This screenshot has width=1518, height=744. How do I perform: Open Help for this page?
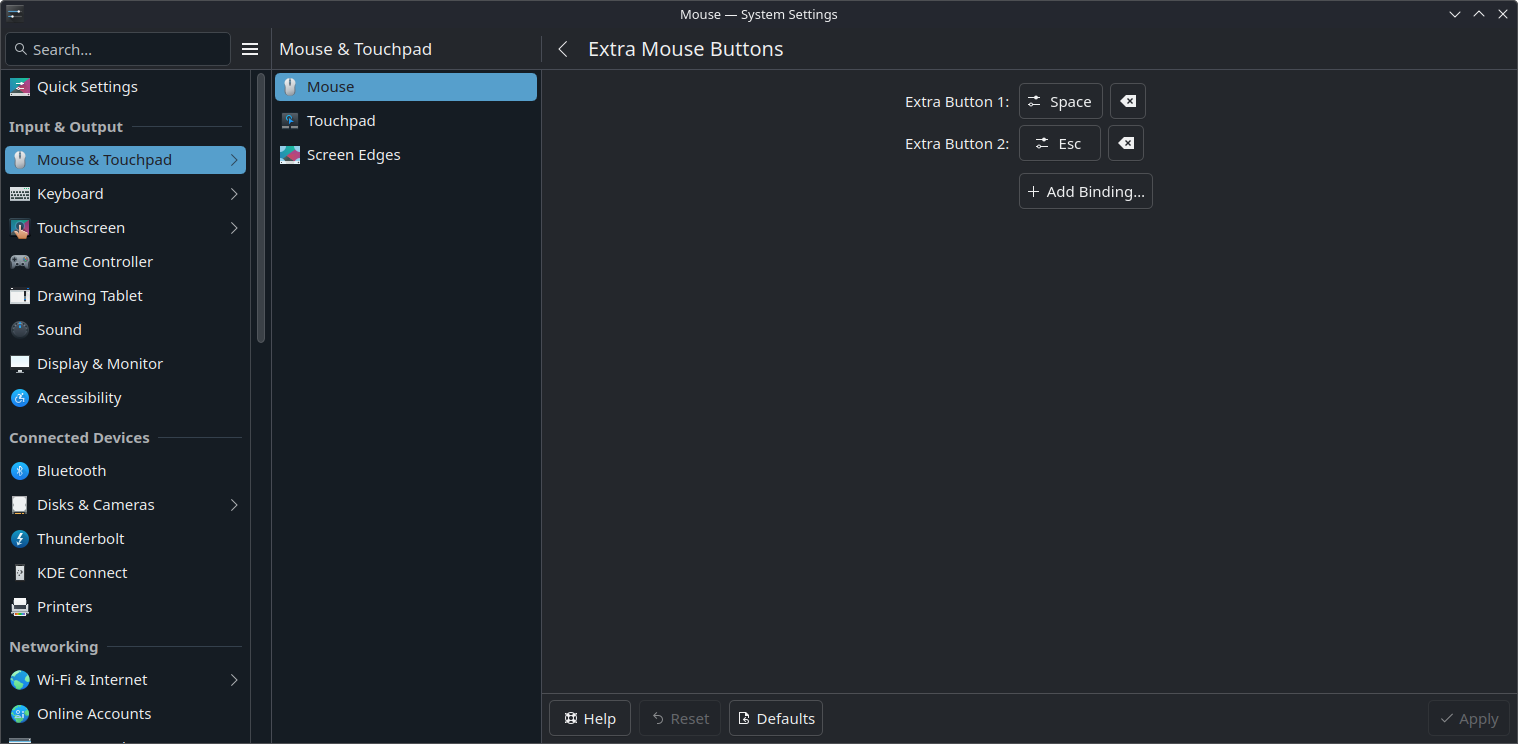pyautogui.click(x=590, y=718)
